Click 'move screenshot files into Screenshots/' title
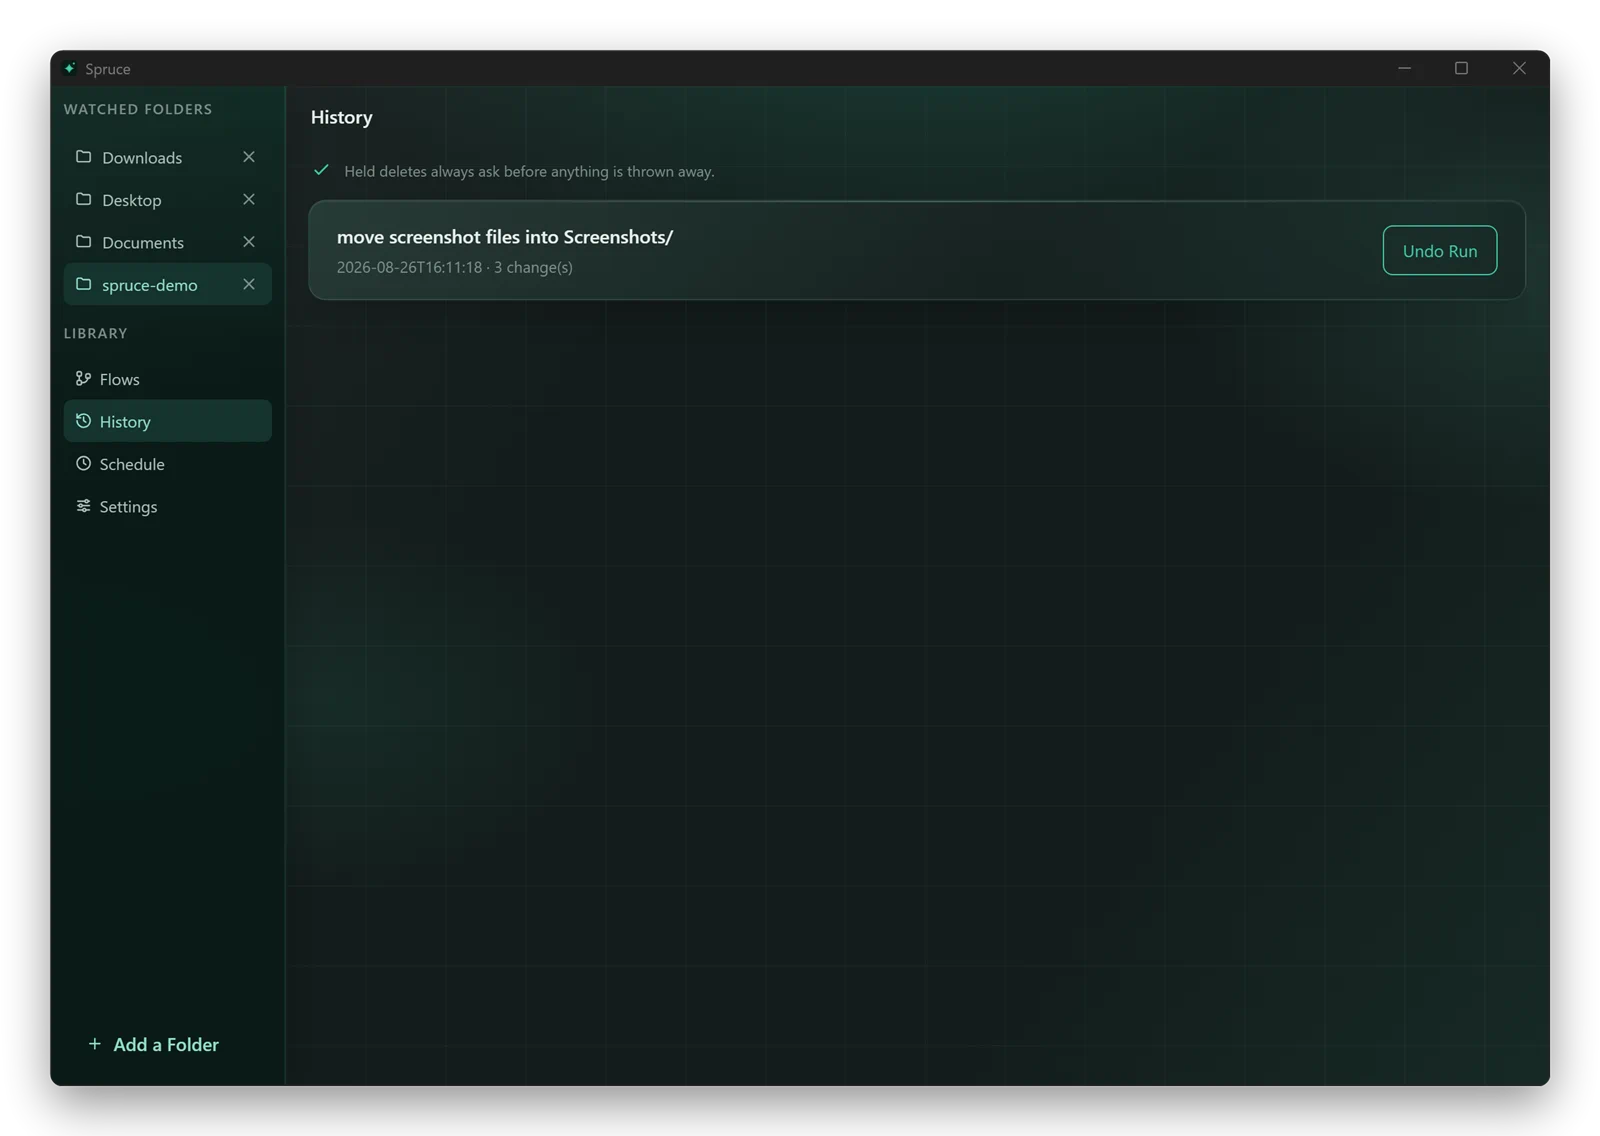Viewport: 1600px width, 1136px height. pos(505,237)
